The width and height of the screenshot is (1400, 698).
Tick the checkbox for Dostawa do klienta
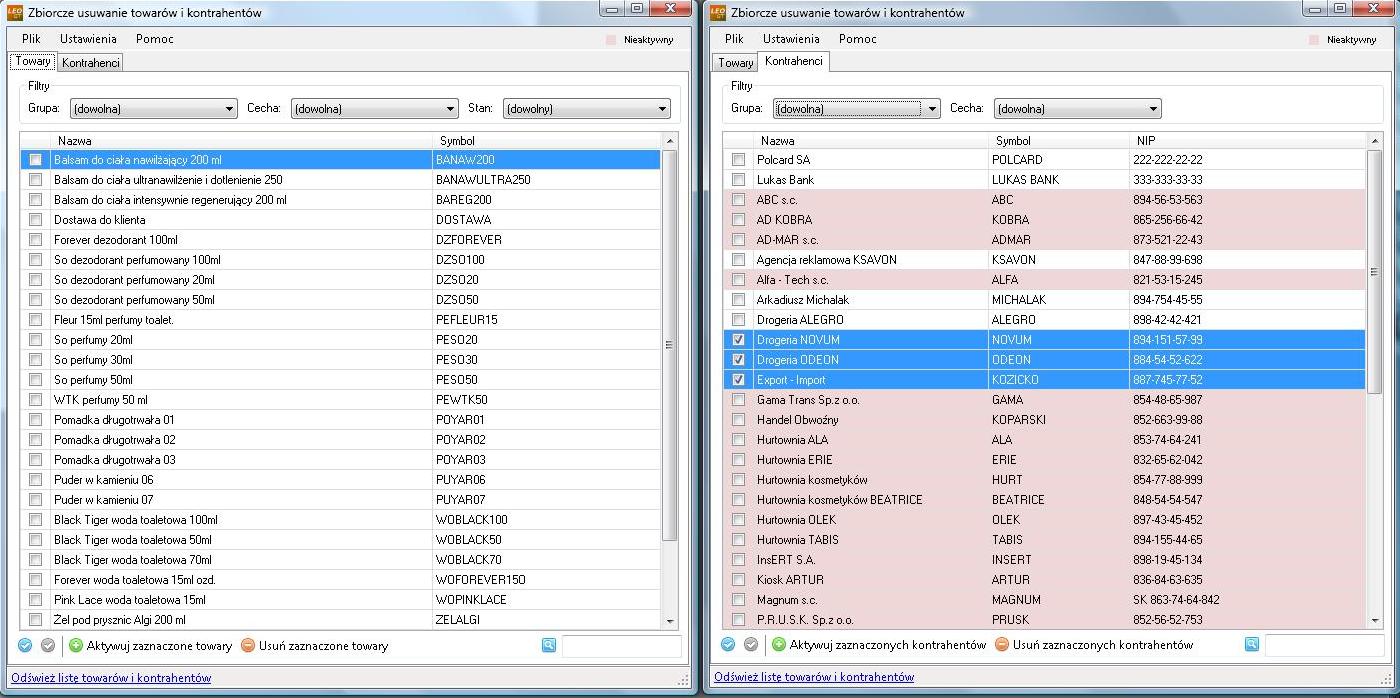36,220
